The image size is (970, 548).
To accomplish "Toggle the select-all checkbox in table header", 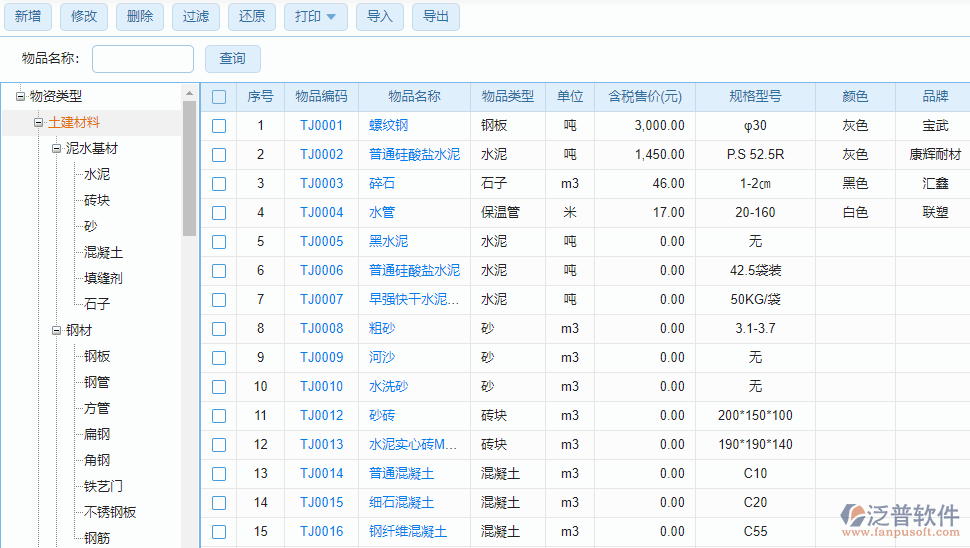I will click(x=219, y=97).
